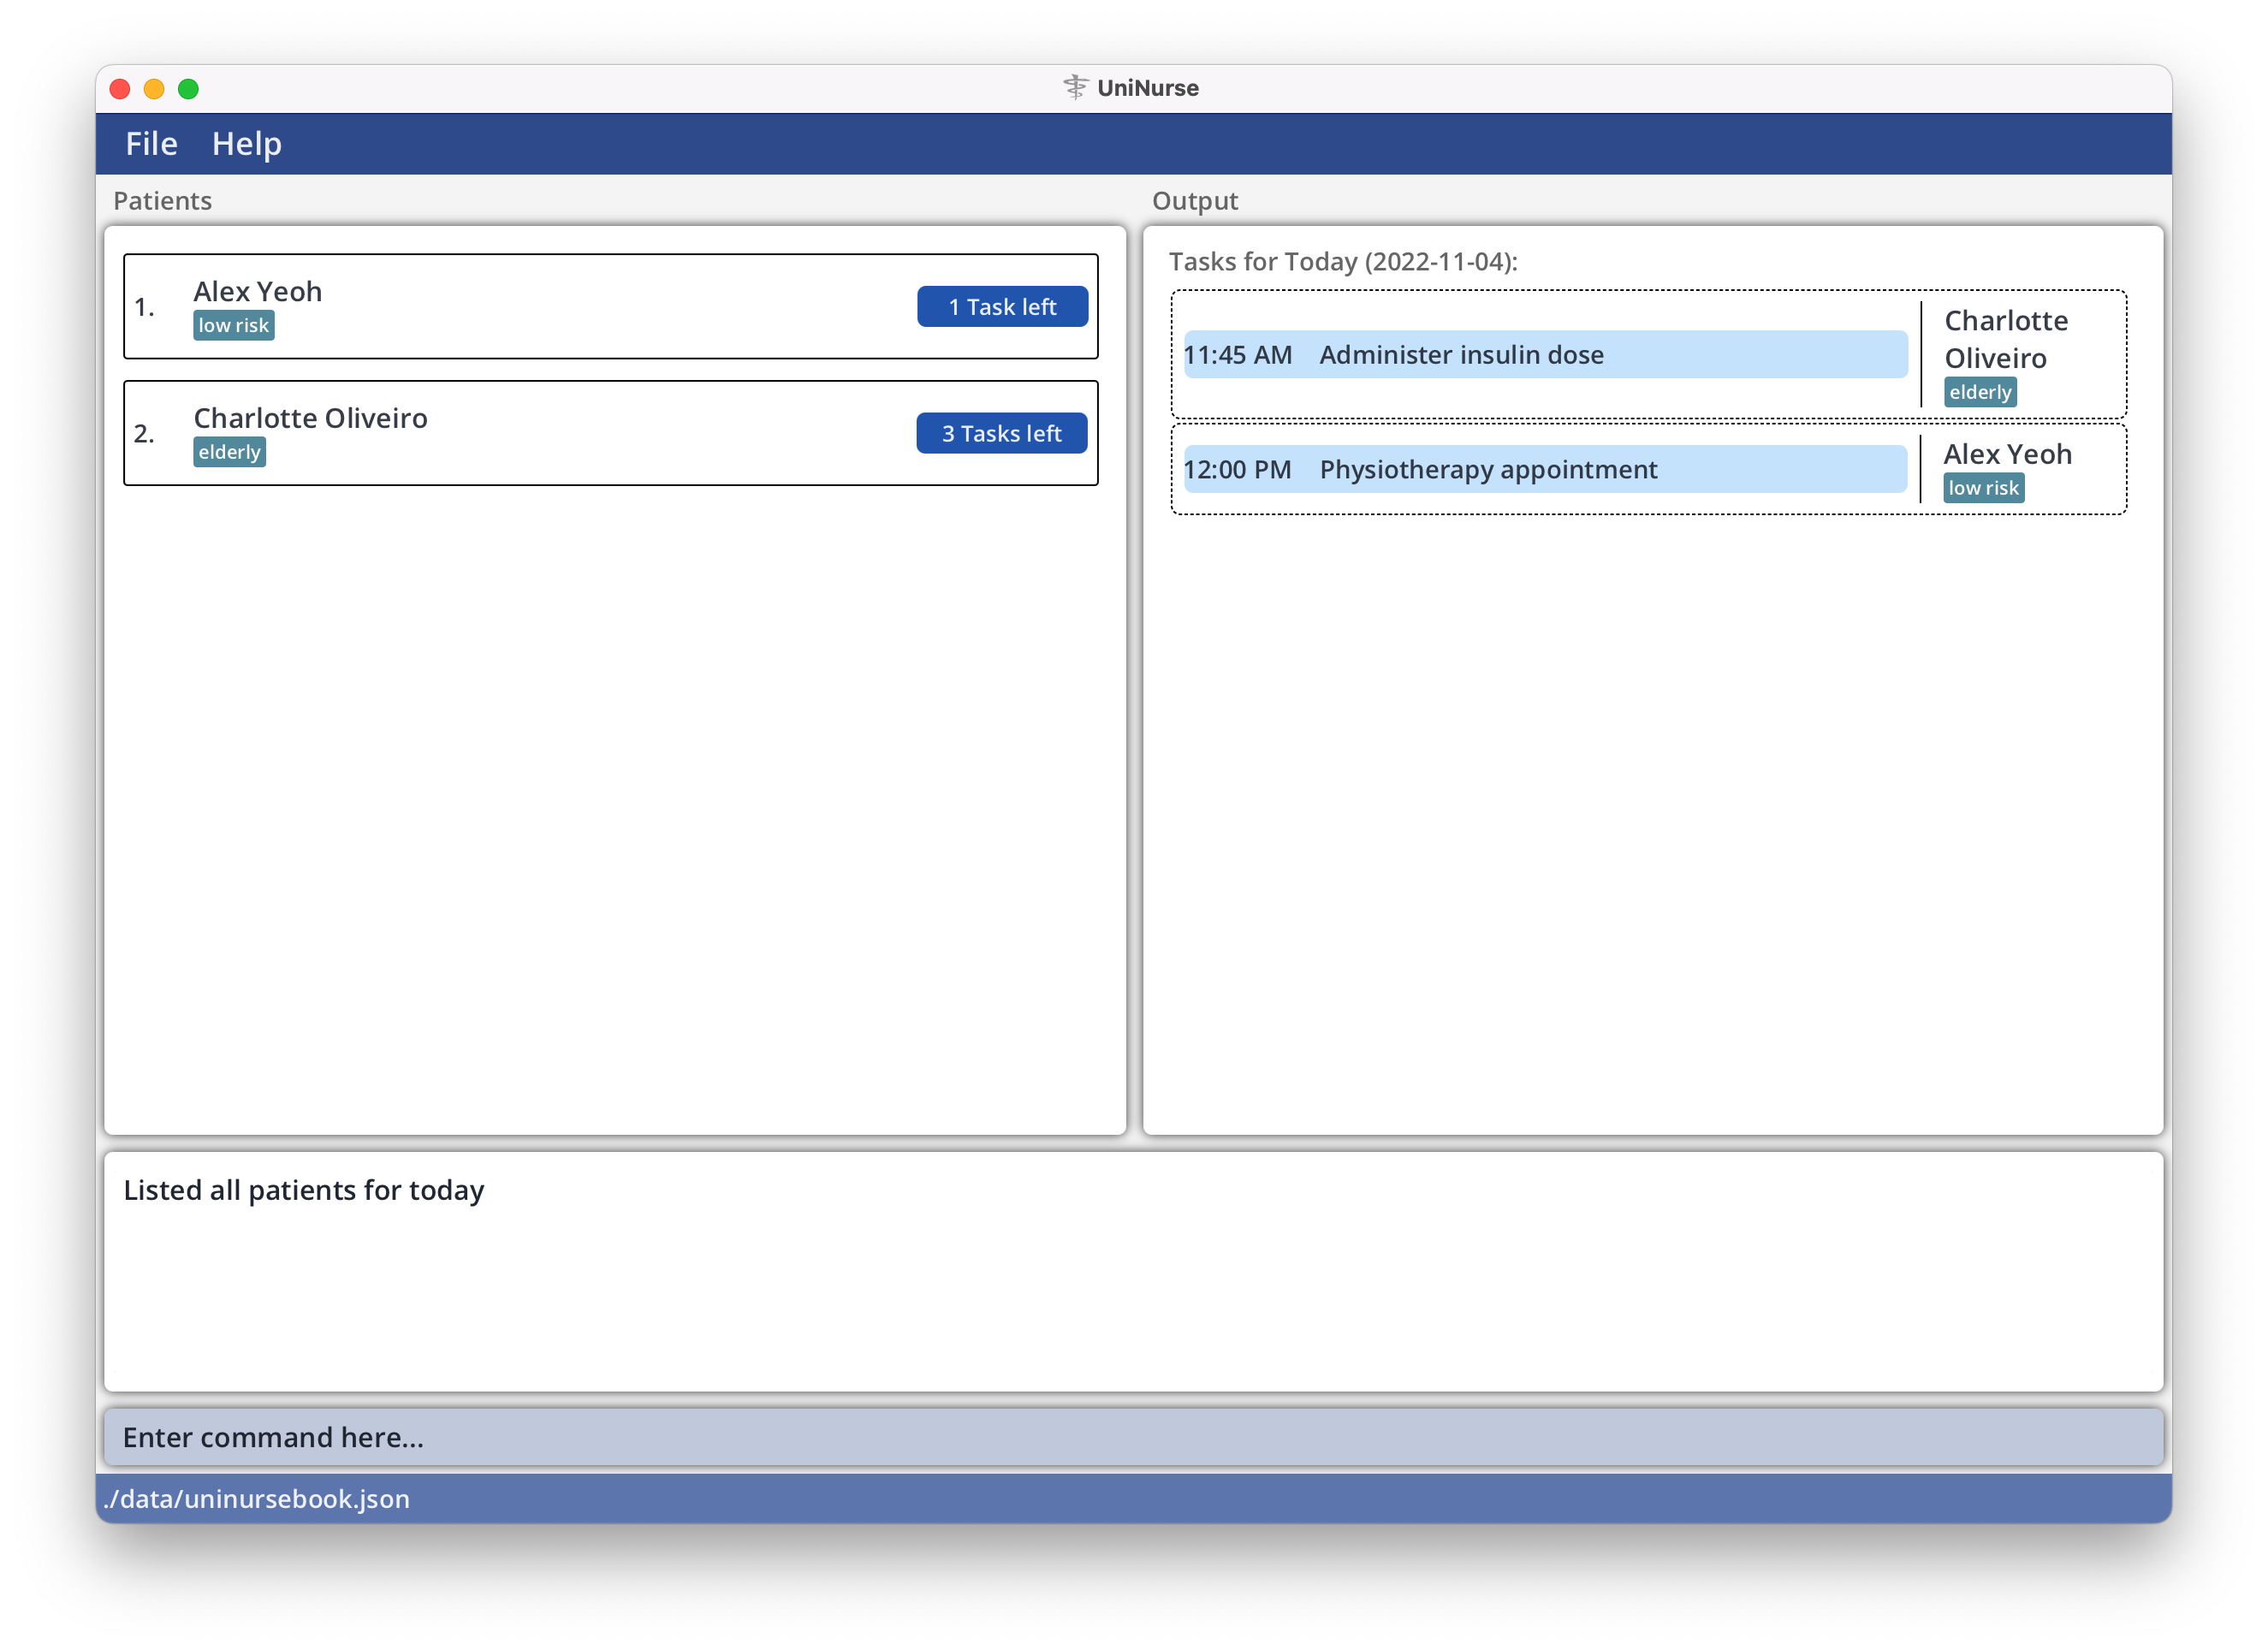Click Charlotte Oliveiro name in Output panel
The image size is (2268, 1650).
tap(2005, 339)
